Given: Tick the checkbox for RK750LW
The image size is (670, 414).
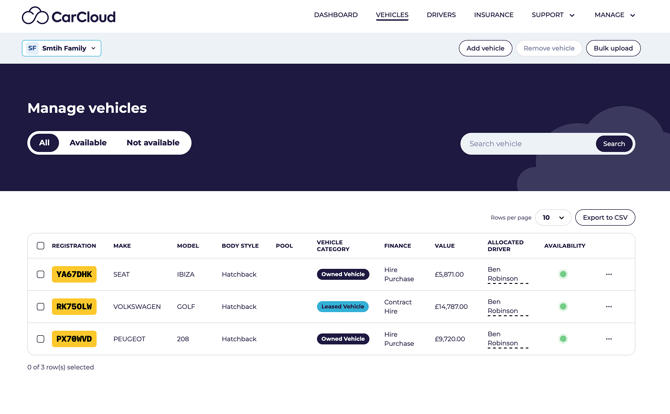Looking at the screenshot, I should [x=41, y=306].
